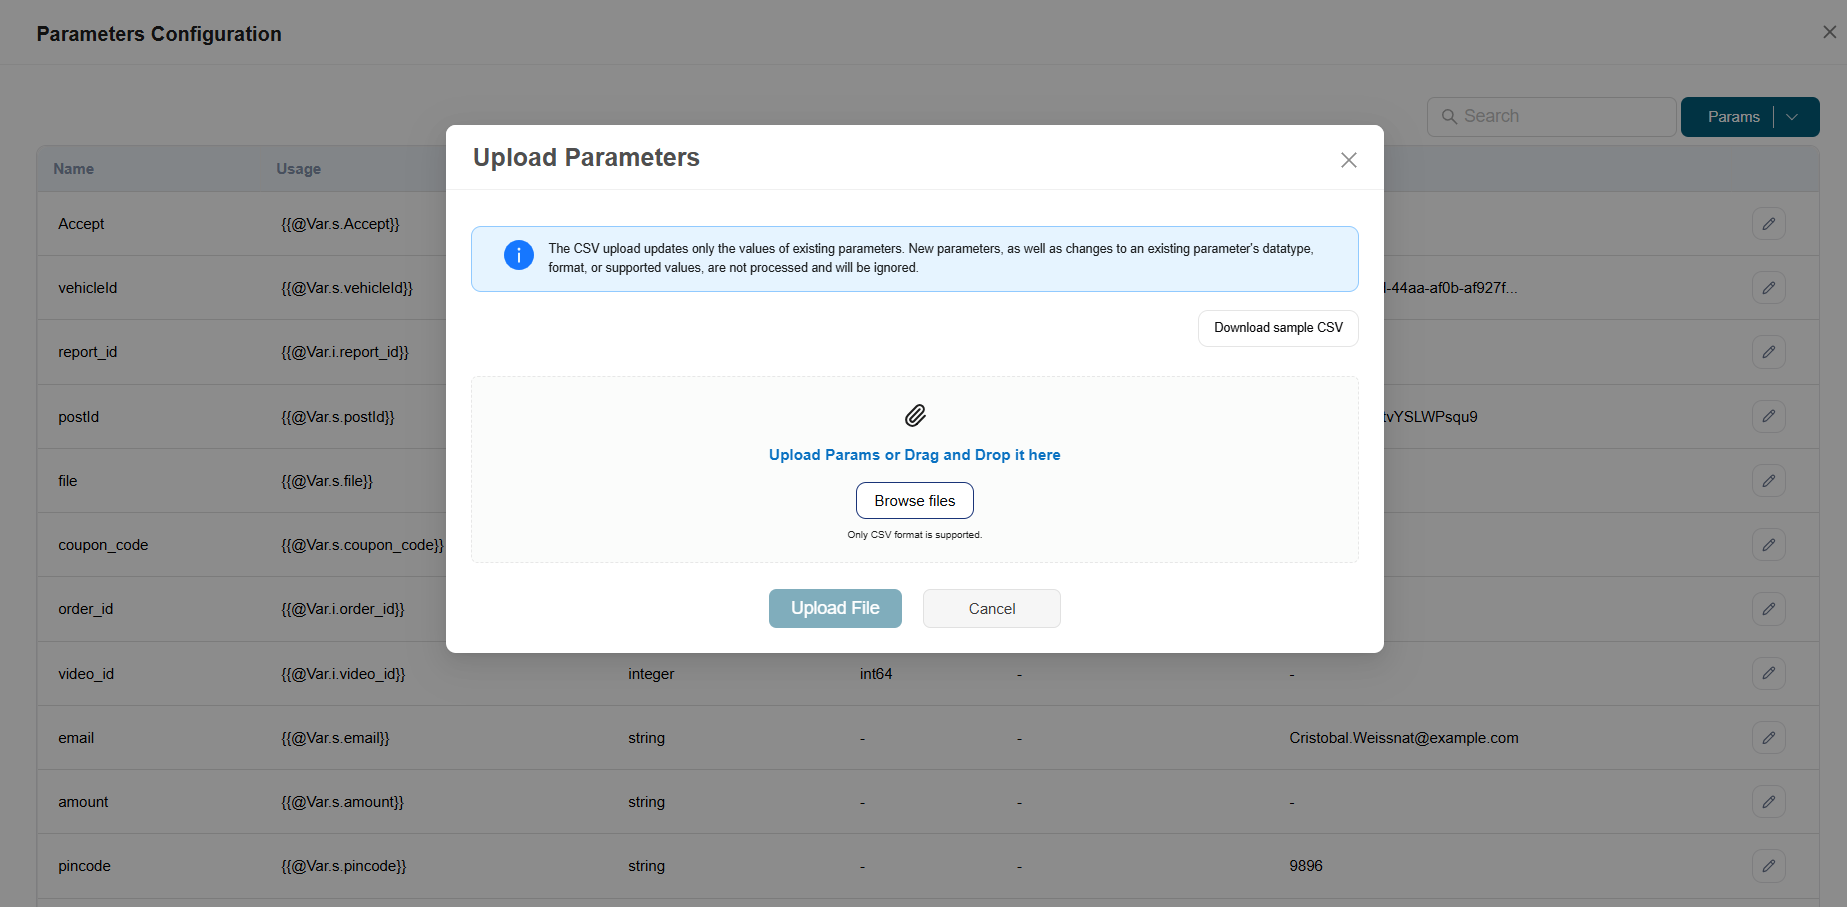The width and height of the screenshot is (1847, 907).
Task: Click the Upload File button
Action: (x=835, y=608)
